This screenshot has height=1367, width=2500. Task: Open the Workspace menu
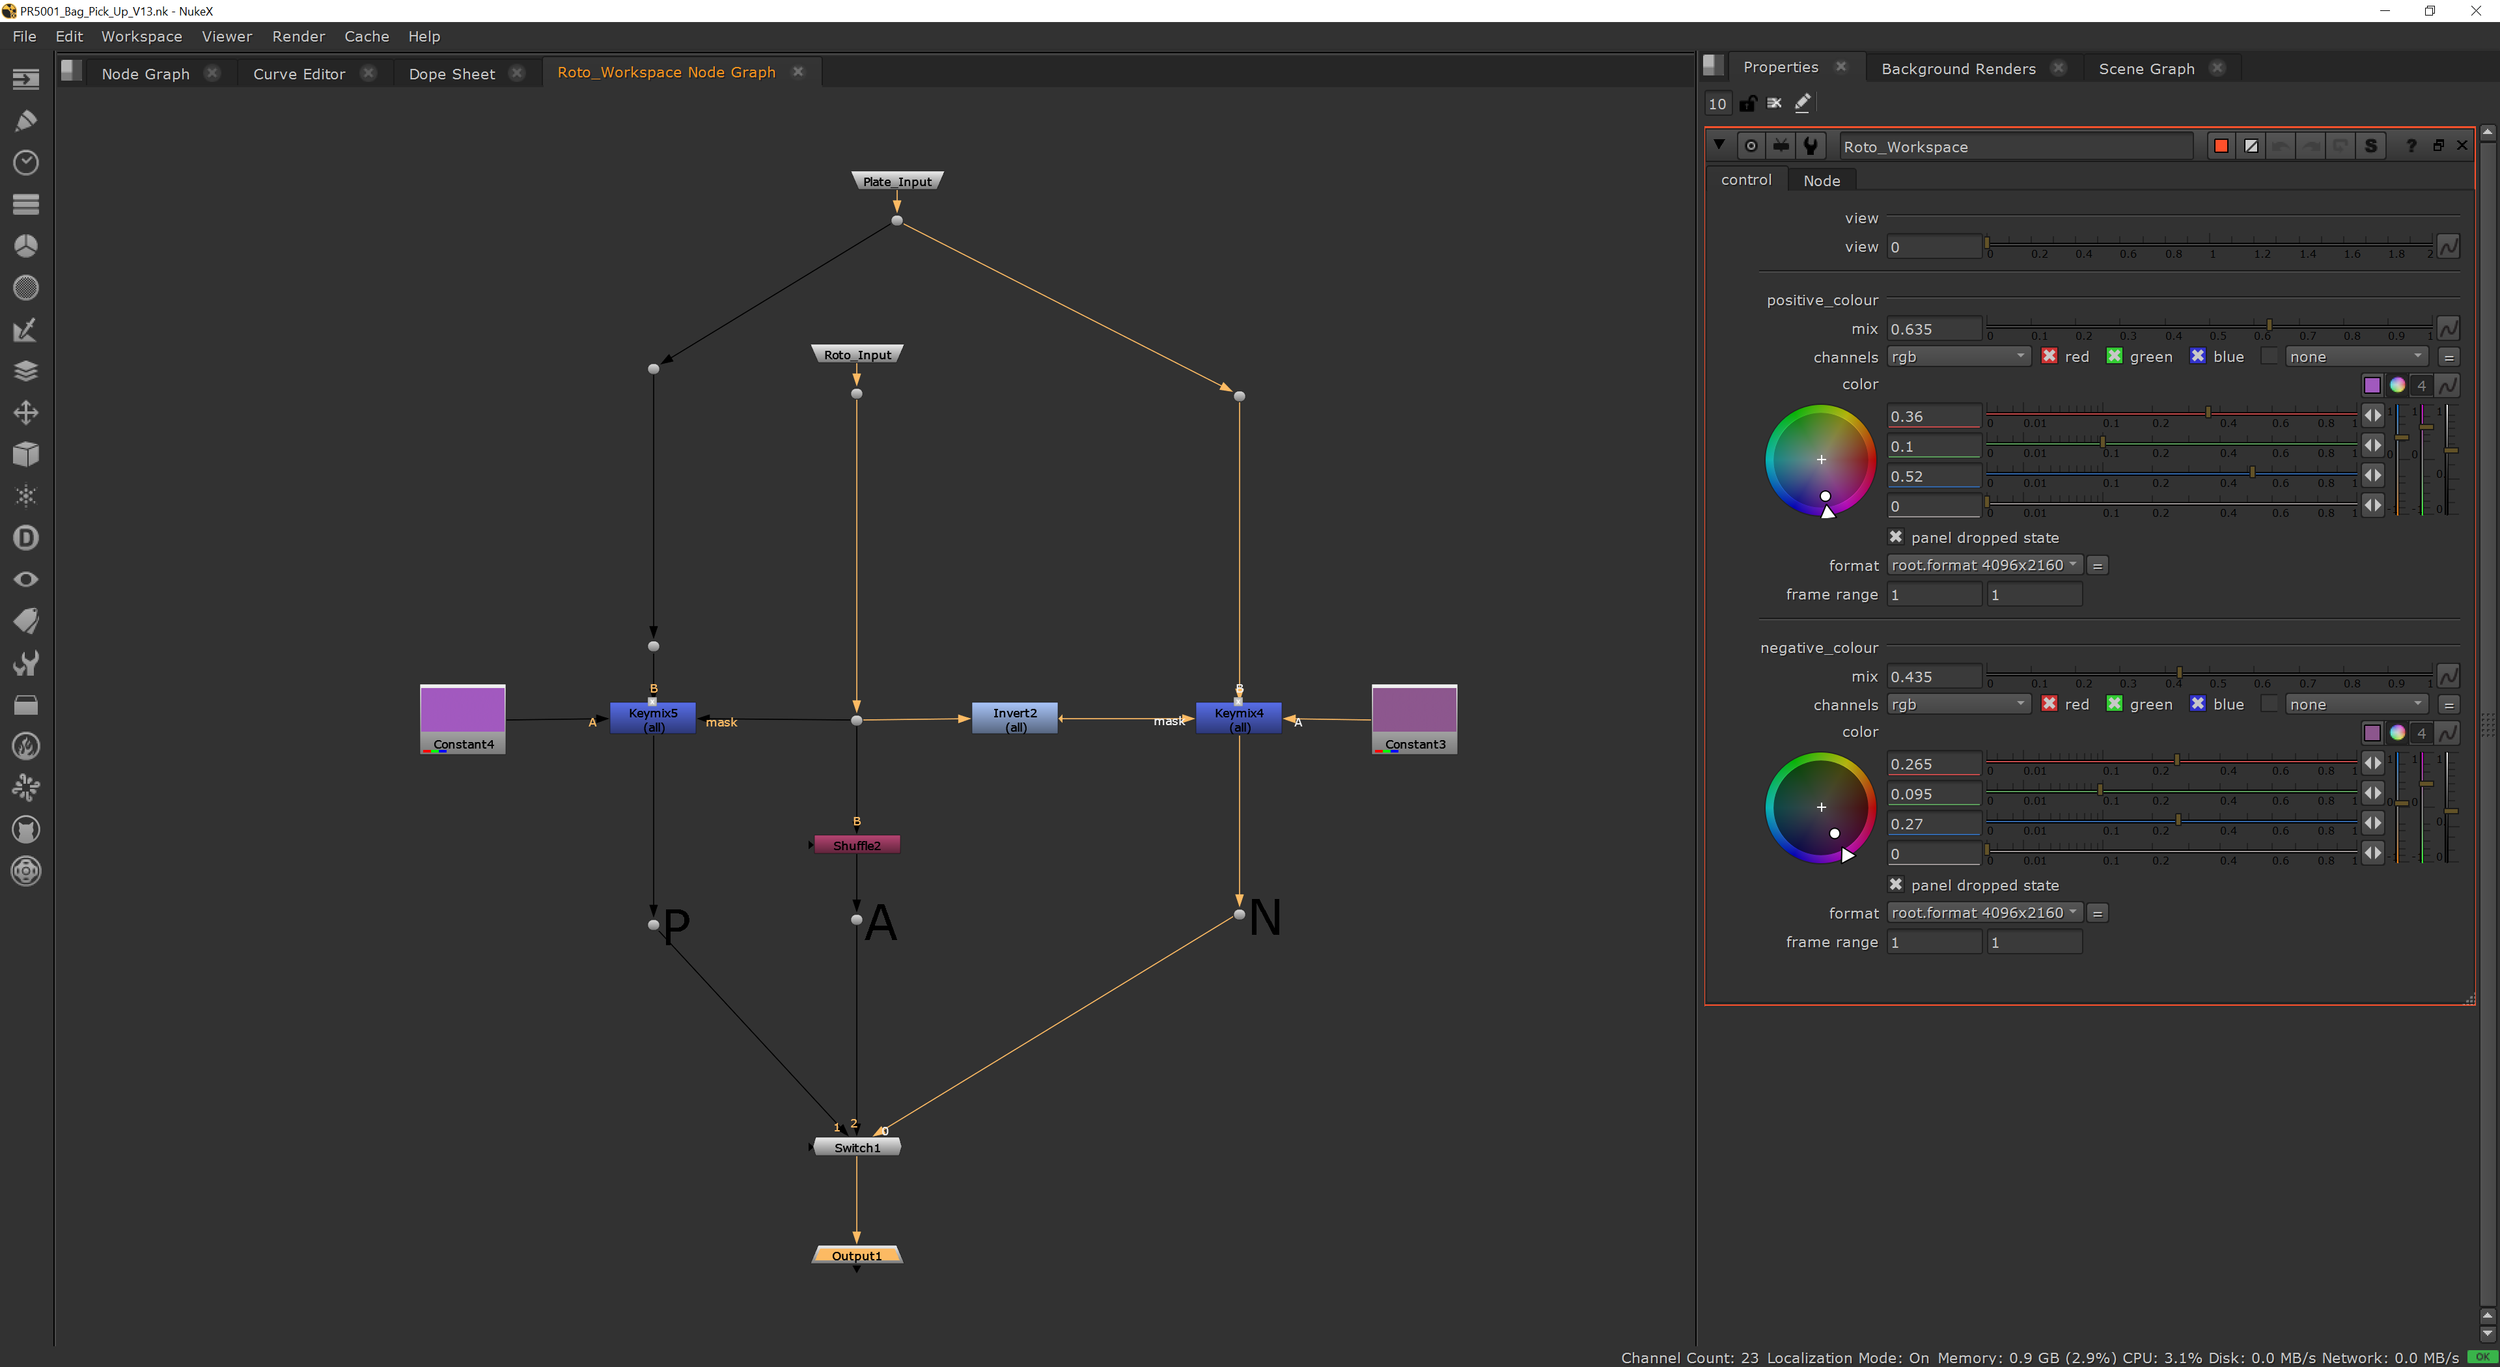[141, 36]
